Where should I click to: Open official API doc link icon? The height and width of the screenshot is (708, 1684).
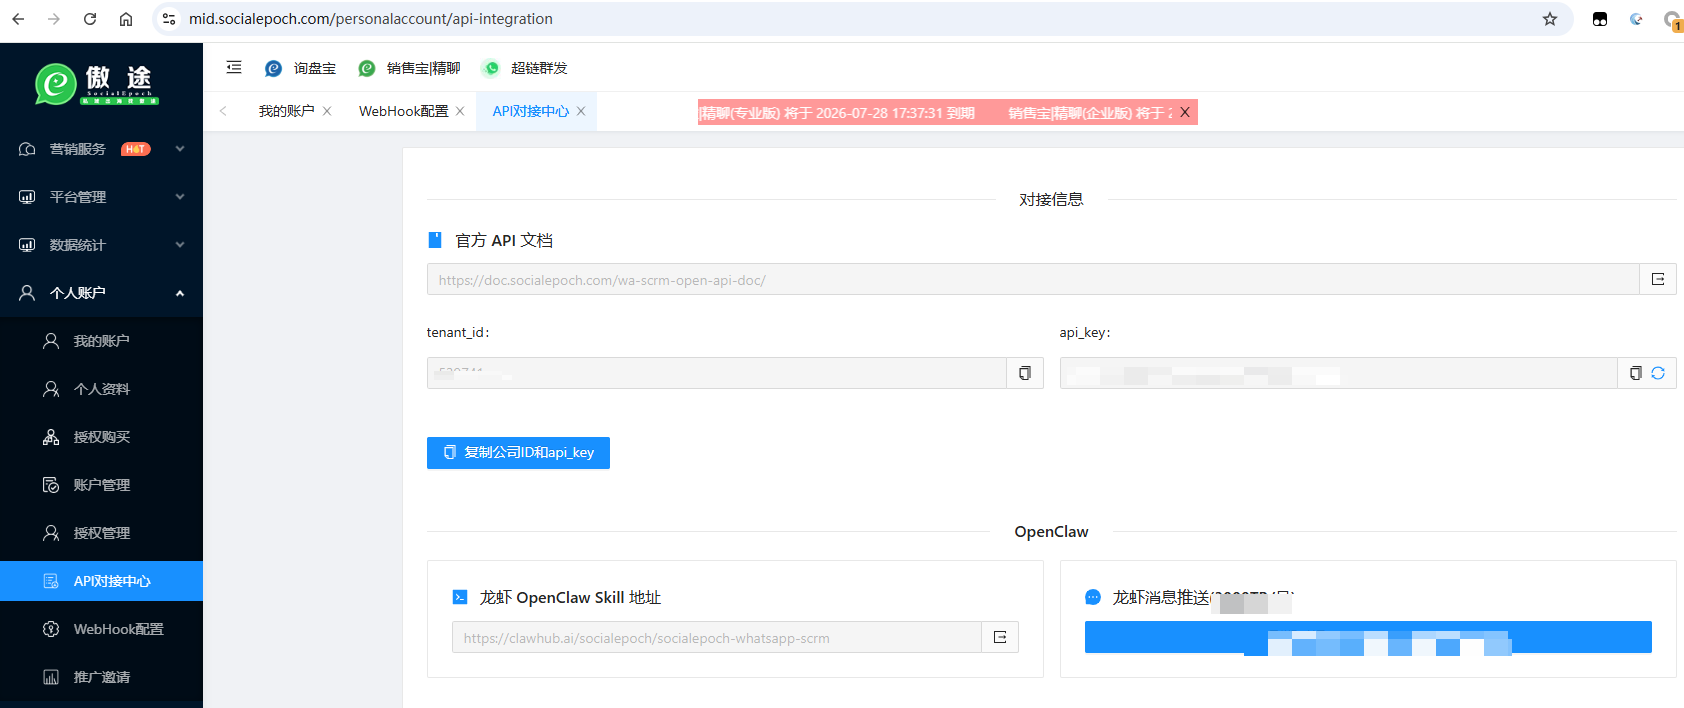click(x=1658, y=279)
